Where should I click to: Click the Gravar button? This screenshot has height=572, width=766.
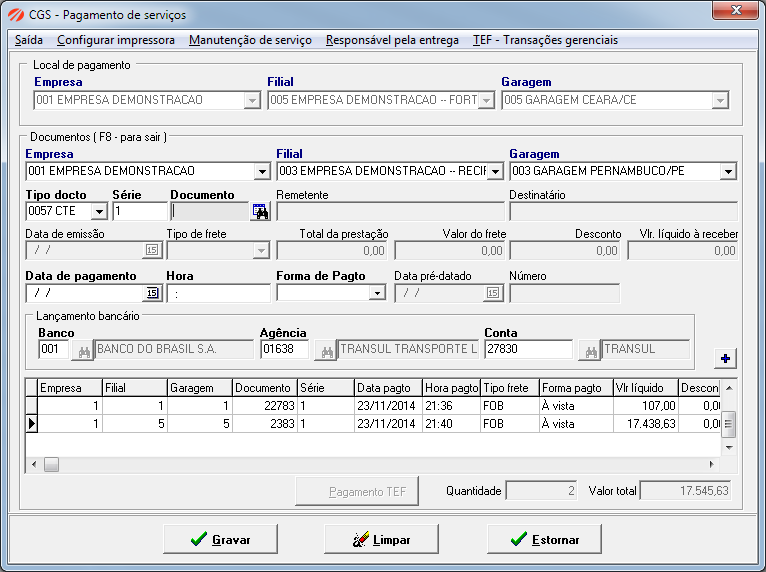(x=220, y=539)
